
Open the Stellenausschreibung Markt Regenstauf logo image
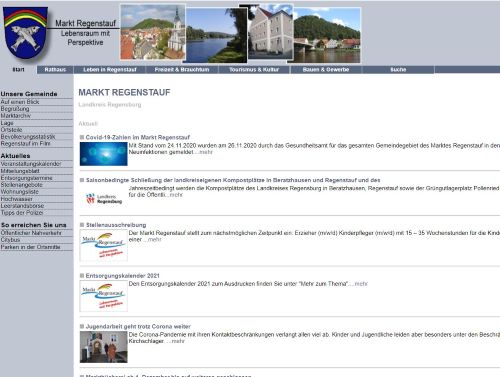tap(104, 245)
